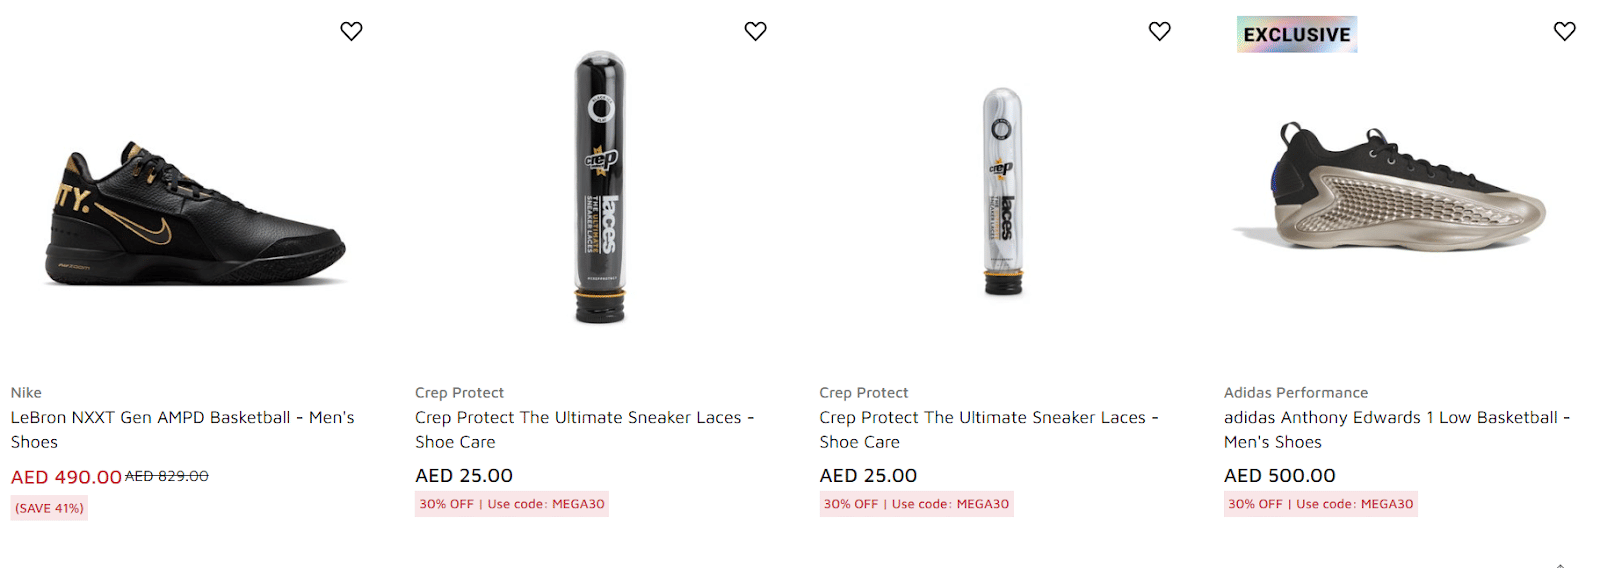1600x568 pixels.
Task: Favorite the black Crep Protect laces tube
Action: [x=755, y=31]
